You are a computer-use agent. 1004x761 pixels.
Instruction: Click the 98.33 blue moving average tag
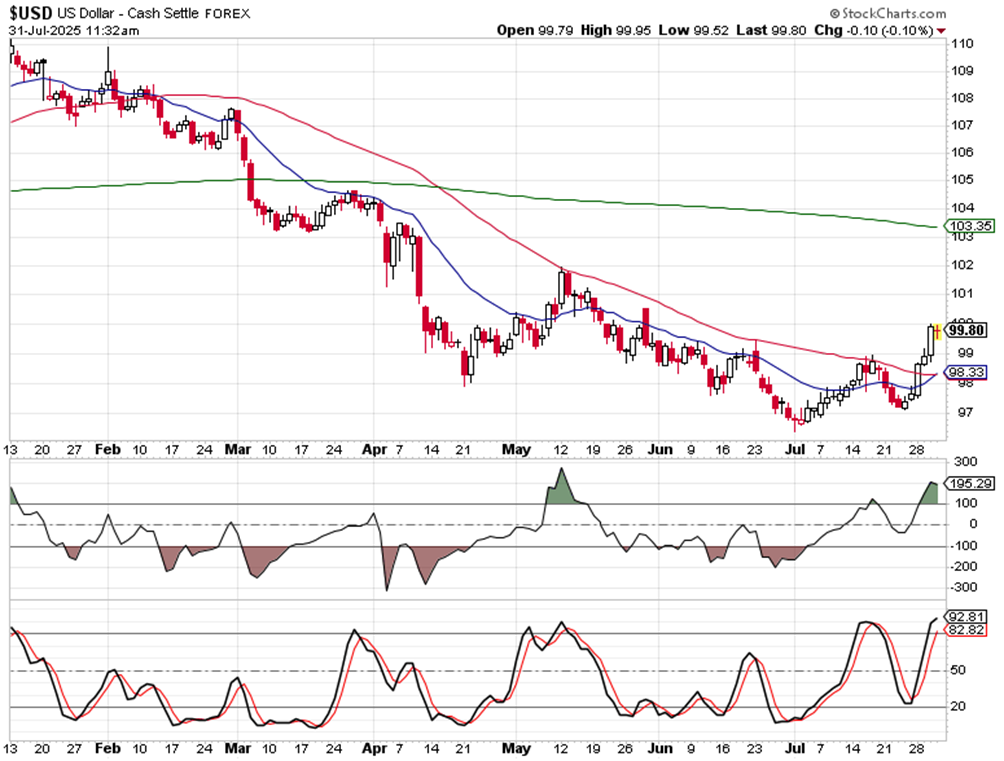970,372
